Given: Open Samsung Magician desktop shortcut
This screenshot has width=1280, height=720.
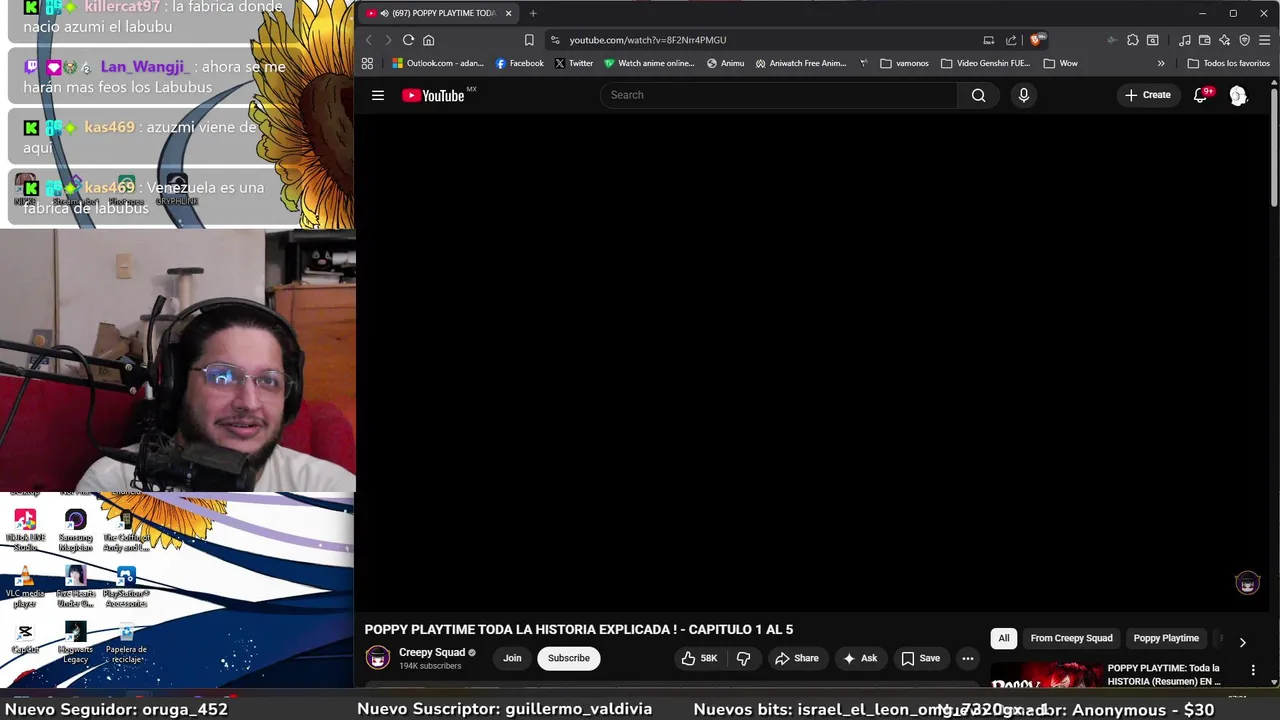Looking at the screenshot, I should (x=76, y=530).
